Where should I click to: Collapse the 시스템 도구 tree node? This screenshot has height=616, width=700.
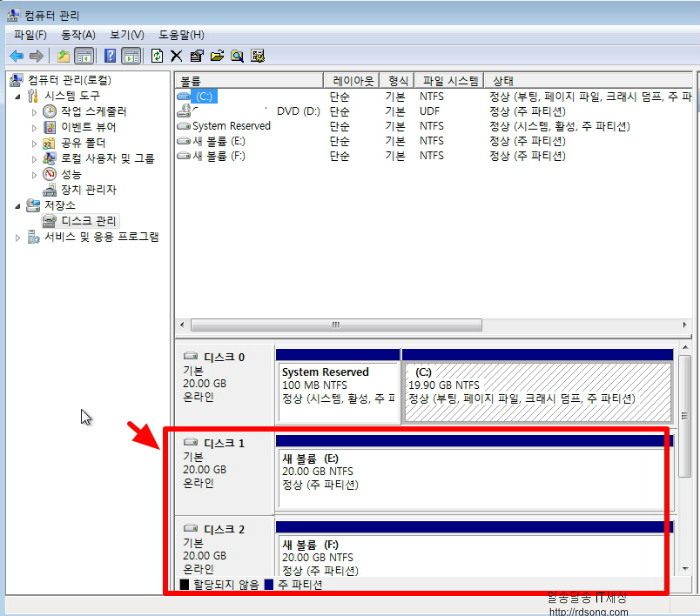click(18, 96)
